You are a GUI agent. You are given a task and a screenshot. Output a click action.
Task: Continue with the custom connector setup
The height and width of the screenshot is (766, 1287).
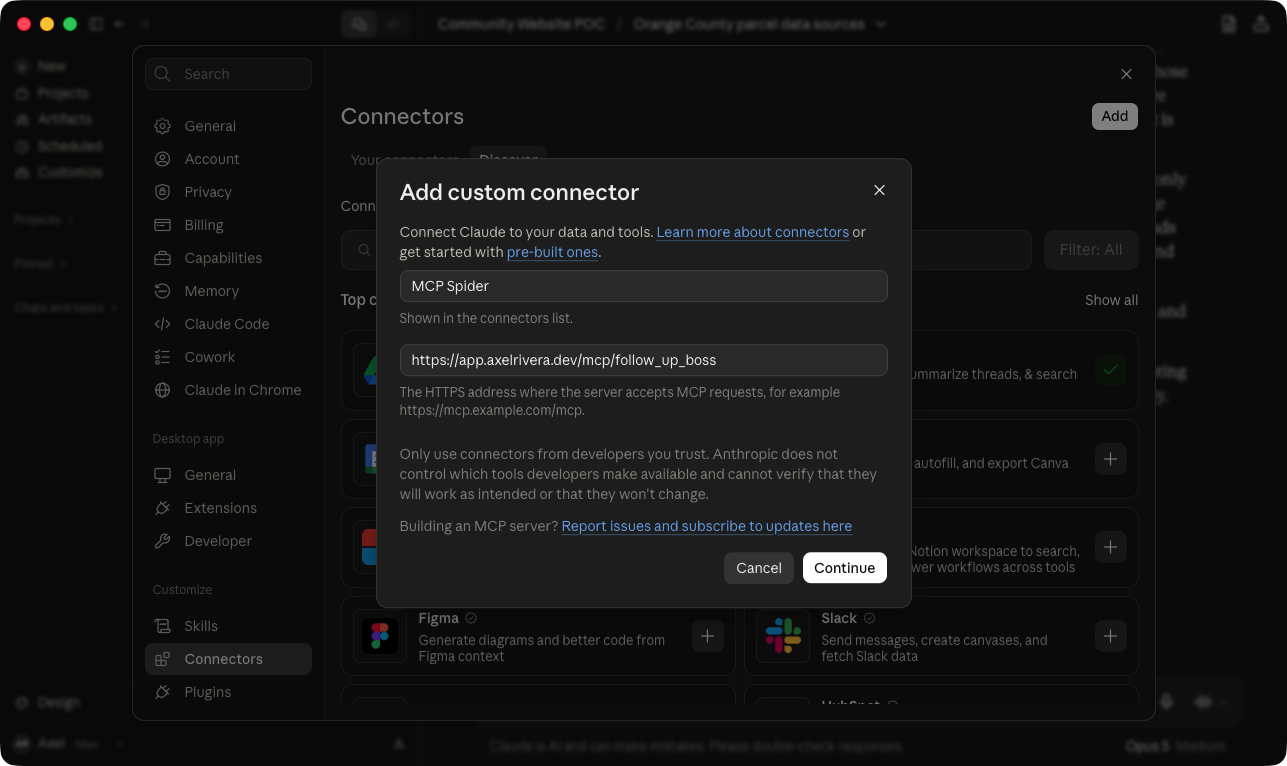pyautogui.click(x=844, y=568)
